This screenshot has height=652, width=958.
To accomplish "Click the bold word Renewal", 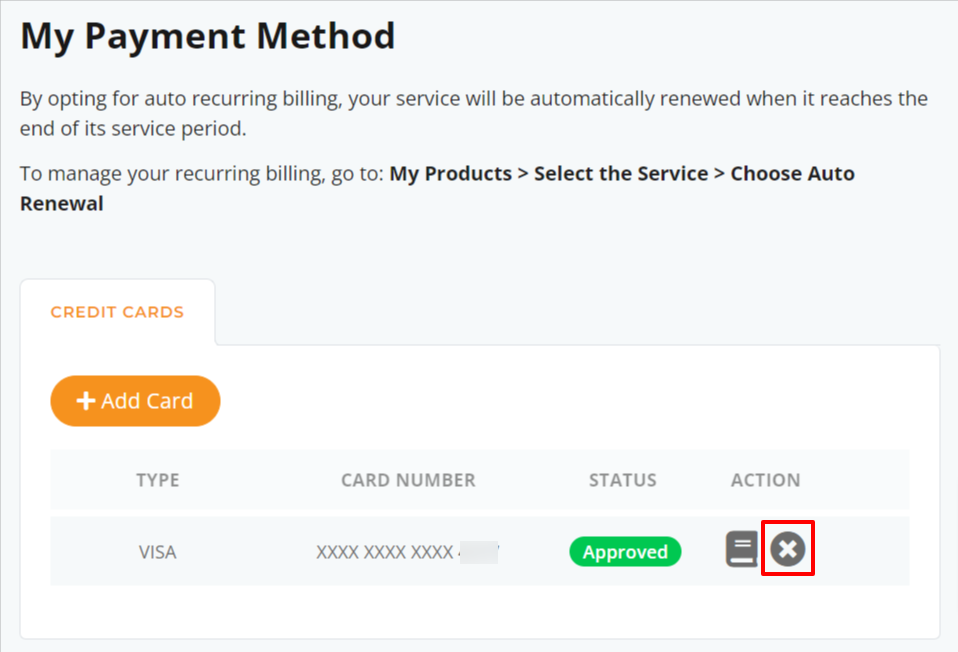I will (62, 203).
